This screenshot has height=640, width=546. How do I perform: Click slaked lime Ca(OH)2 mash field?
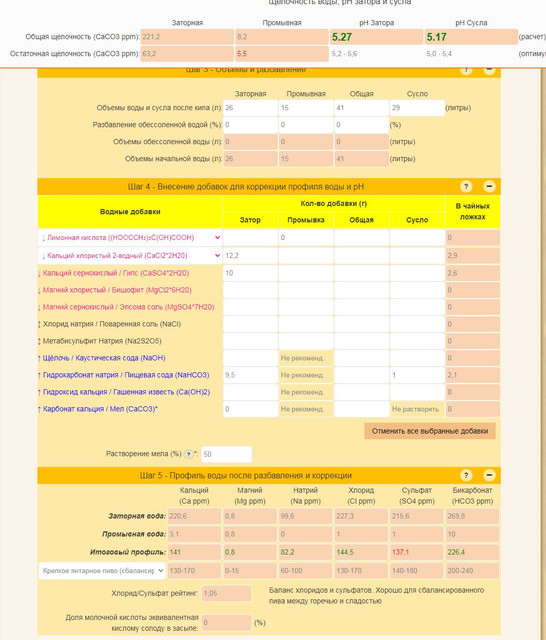[x=250, y=392]
